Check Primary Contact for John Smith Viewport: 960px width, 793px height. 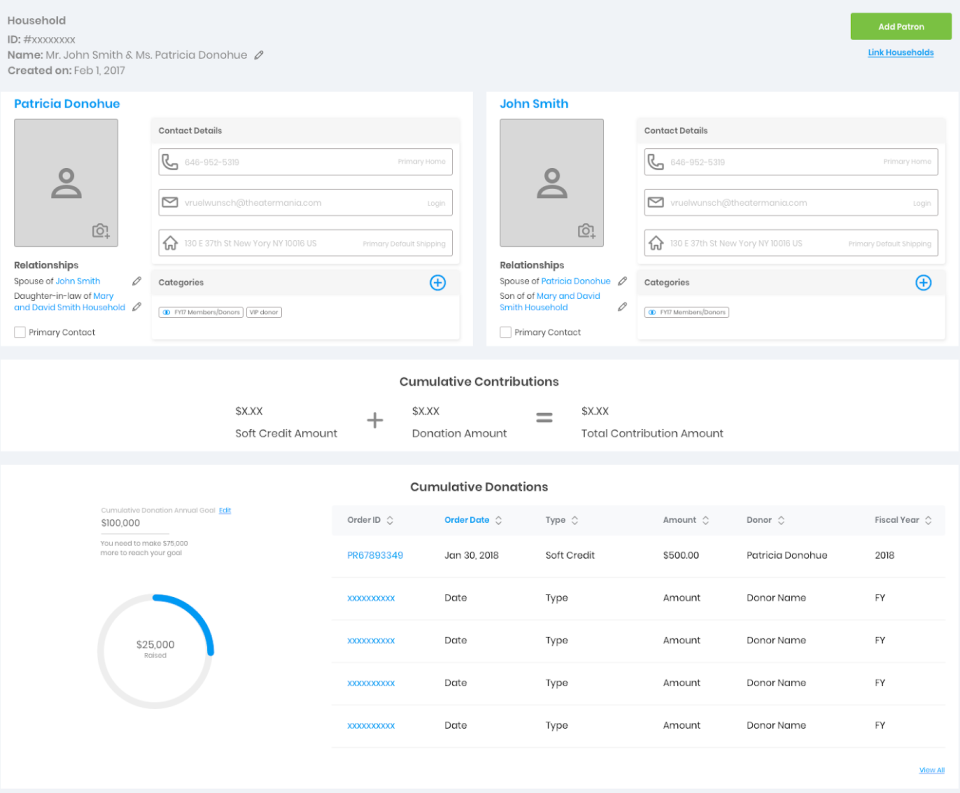click(x=505, y=332)
